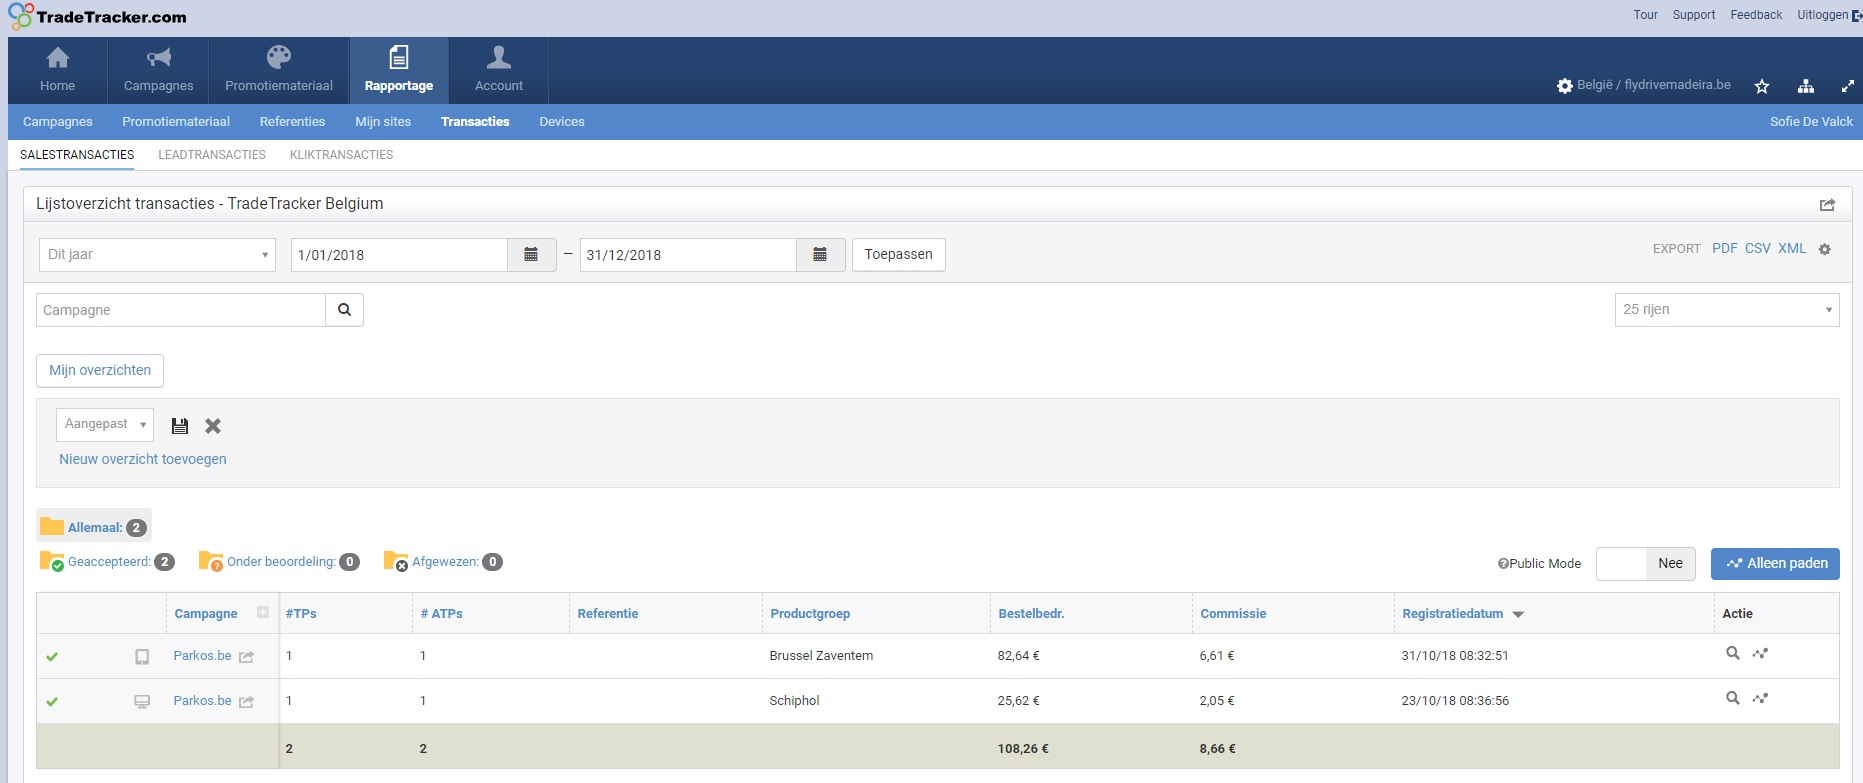The width and height of the screenshot is (1863, 783).
Task: Show Allemaal transactions folder
Action: [94, 527]
